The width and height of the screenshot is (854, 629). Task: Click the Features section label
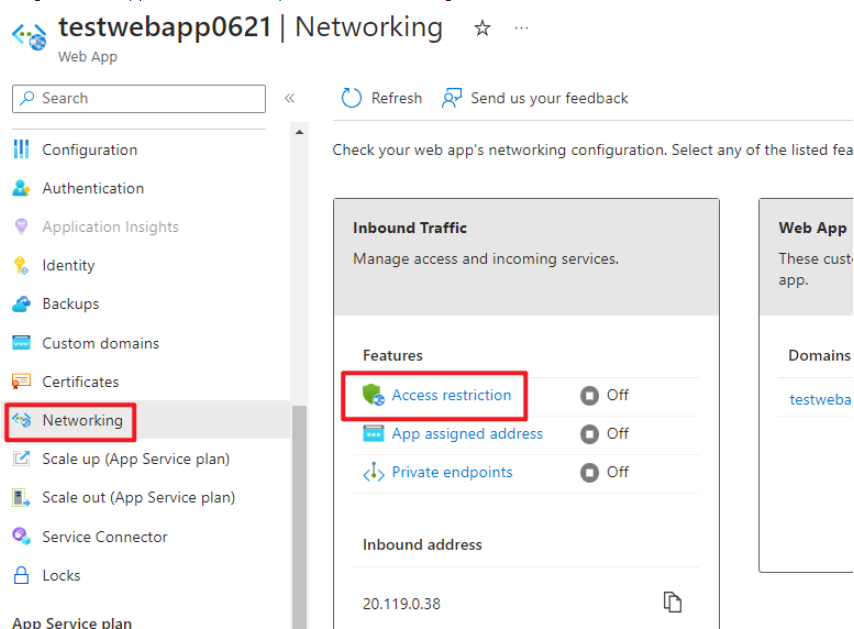tap(393, 356)
